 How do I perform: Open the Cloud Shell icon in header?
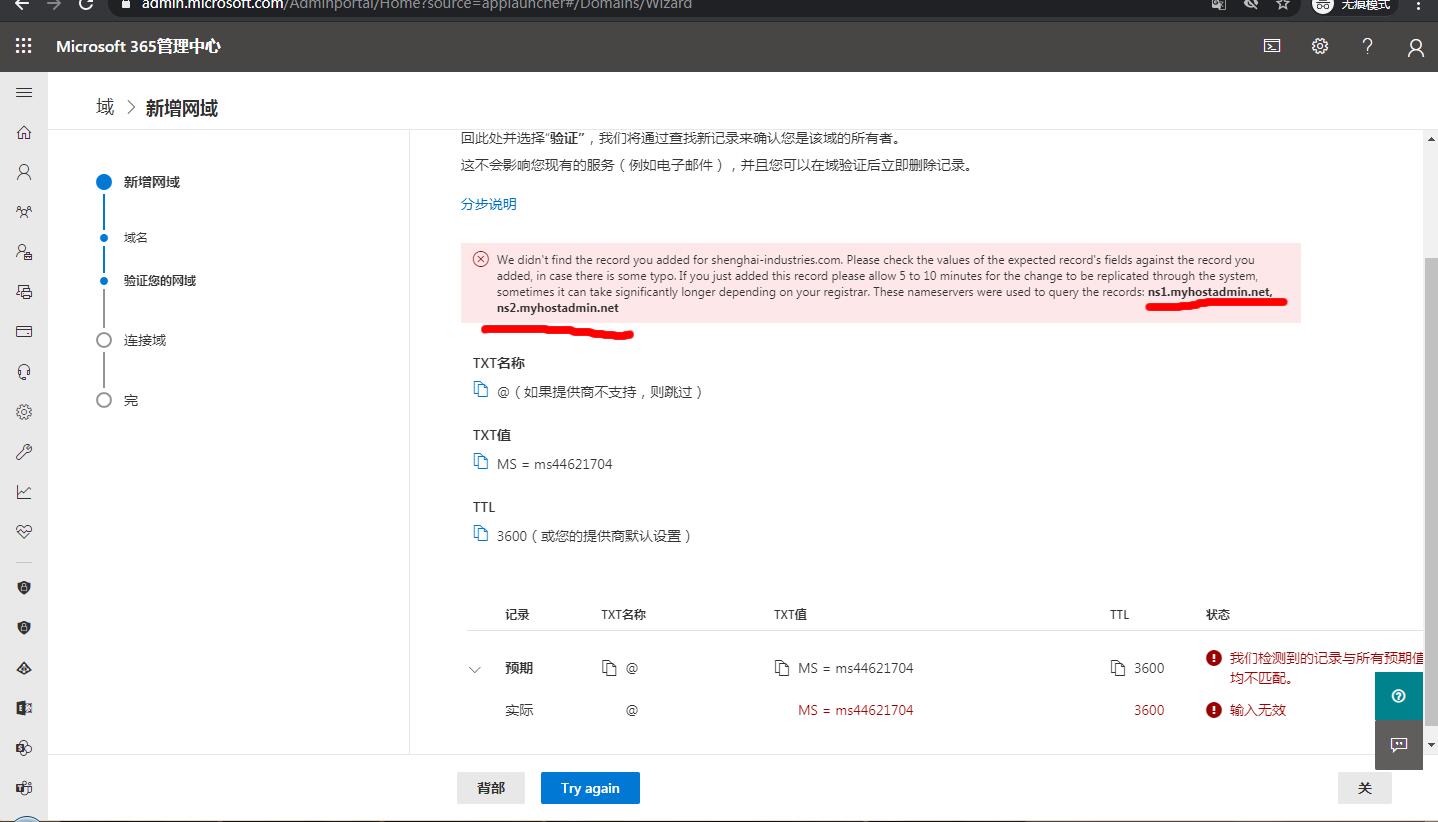click(1272, 46)
